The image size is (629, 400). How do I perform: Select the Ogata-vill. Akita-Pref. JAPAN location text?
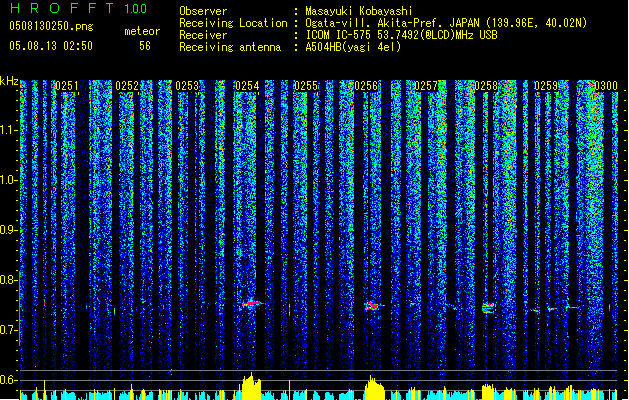(446, 23)
